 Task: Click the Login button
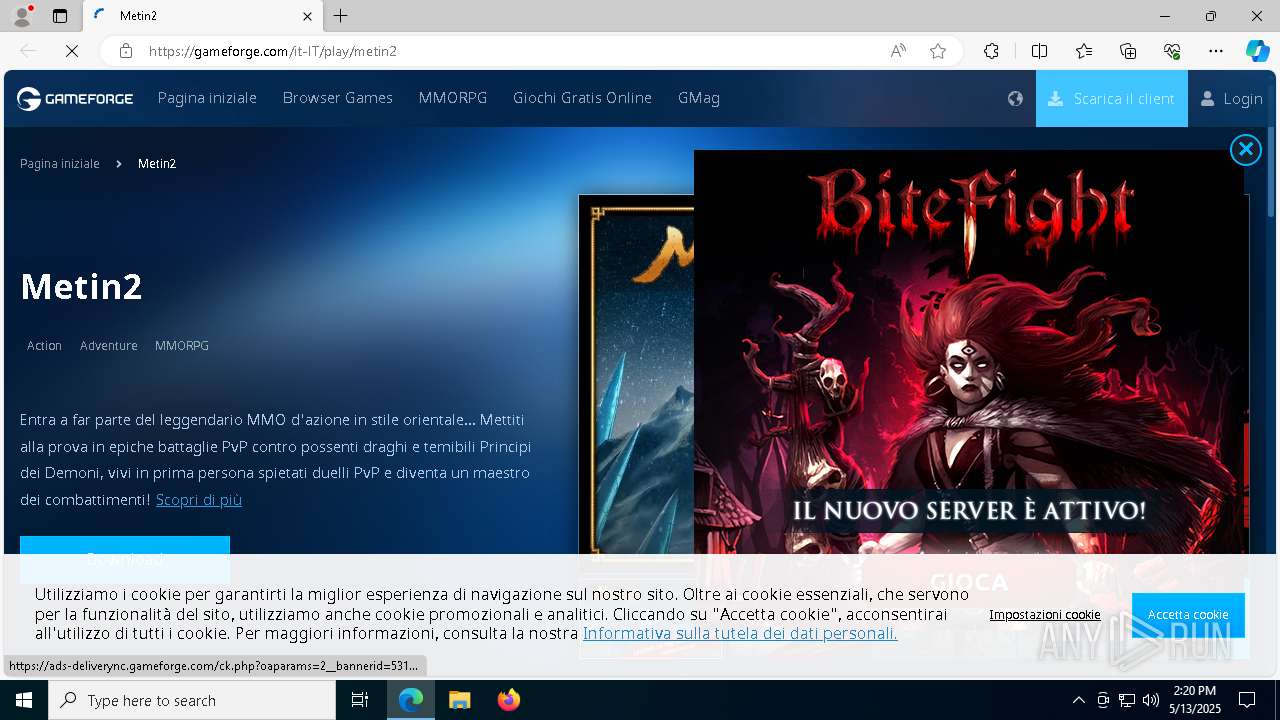[1232, 98]
